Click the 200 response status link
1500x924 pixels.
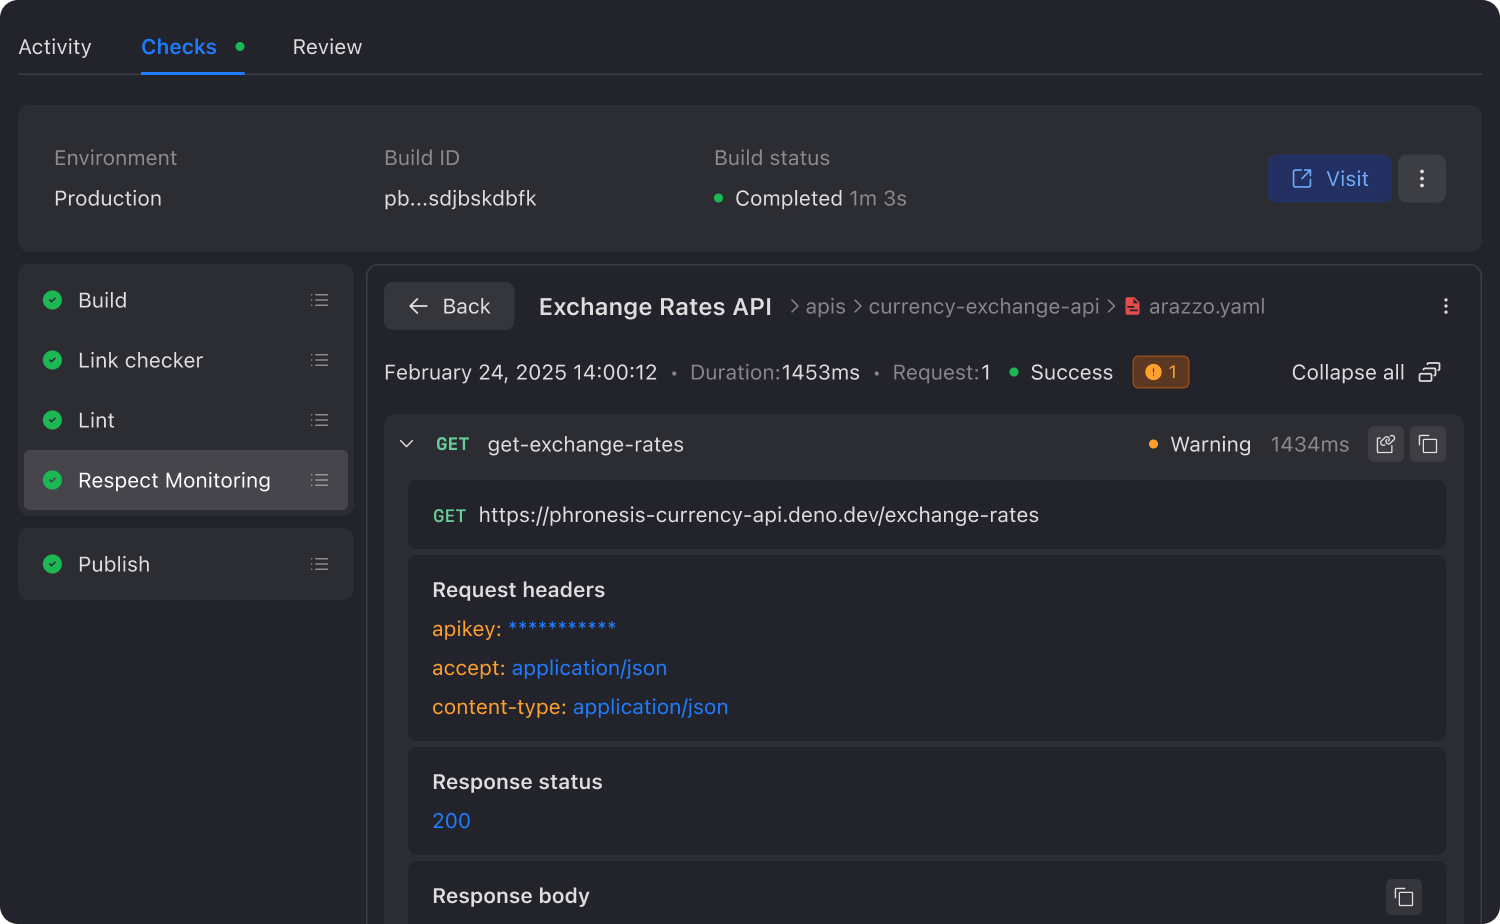[451, 820]
